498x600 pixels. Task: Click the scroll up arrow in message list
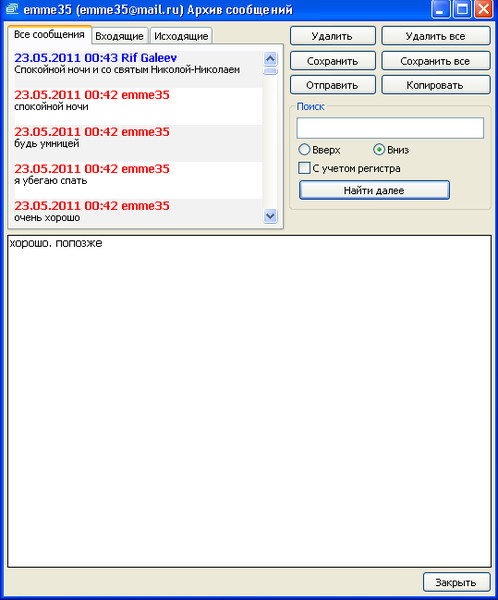point(271,59)
